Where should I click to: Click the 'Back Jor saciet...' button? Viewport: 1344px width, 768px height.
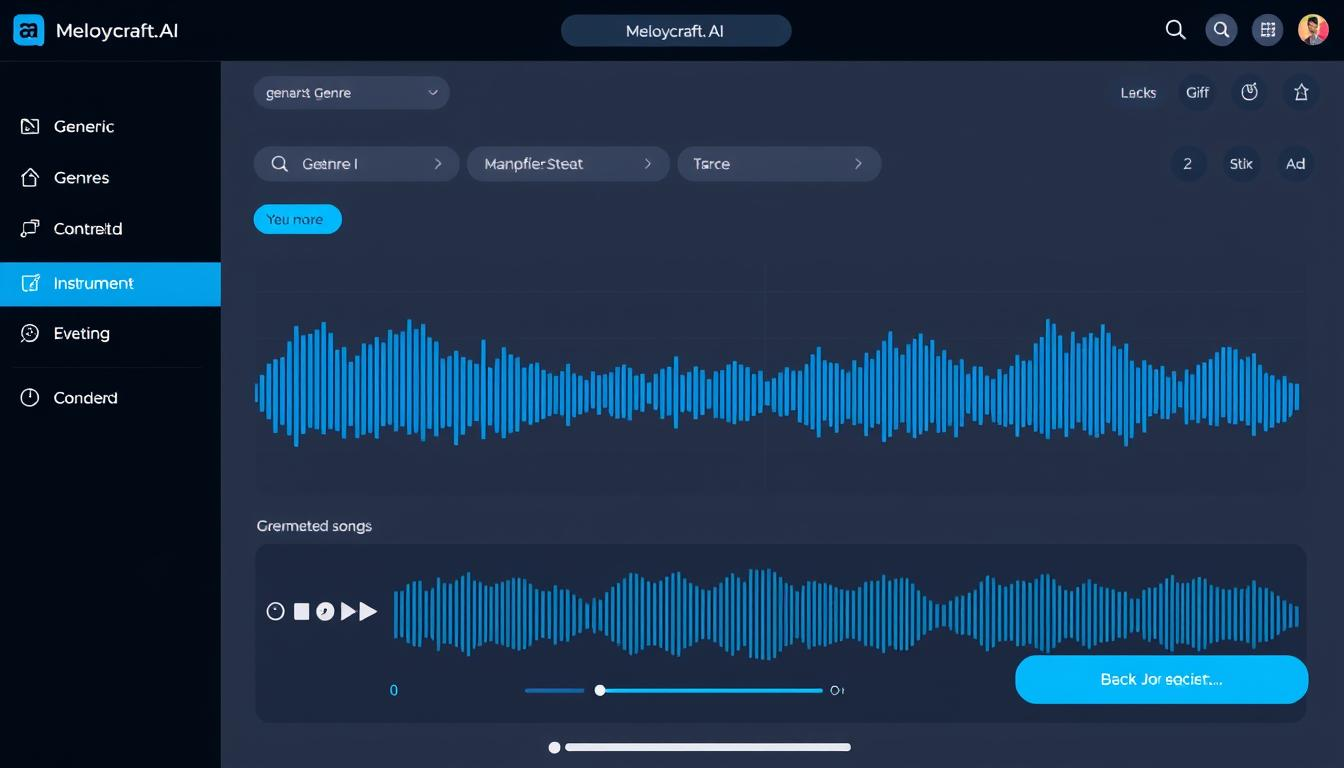pyautogui.click(x=1161, y=680)
